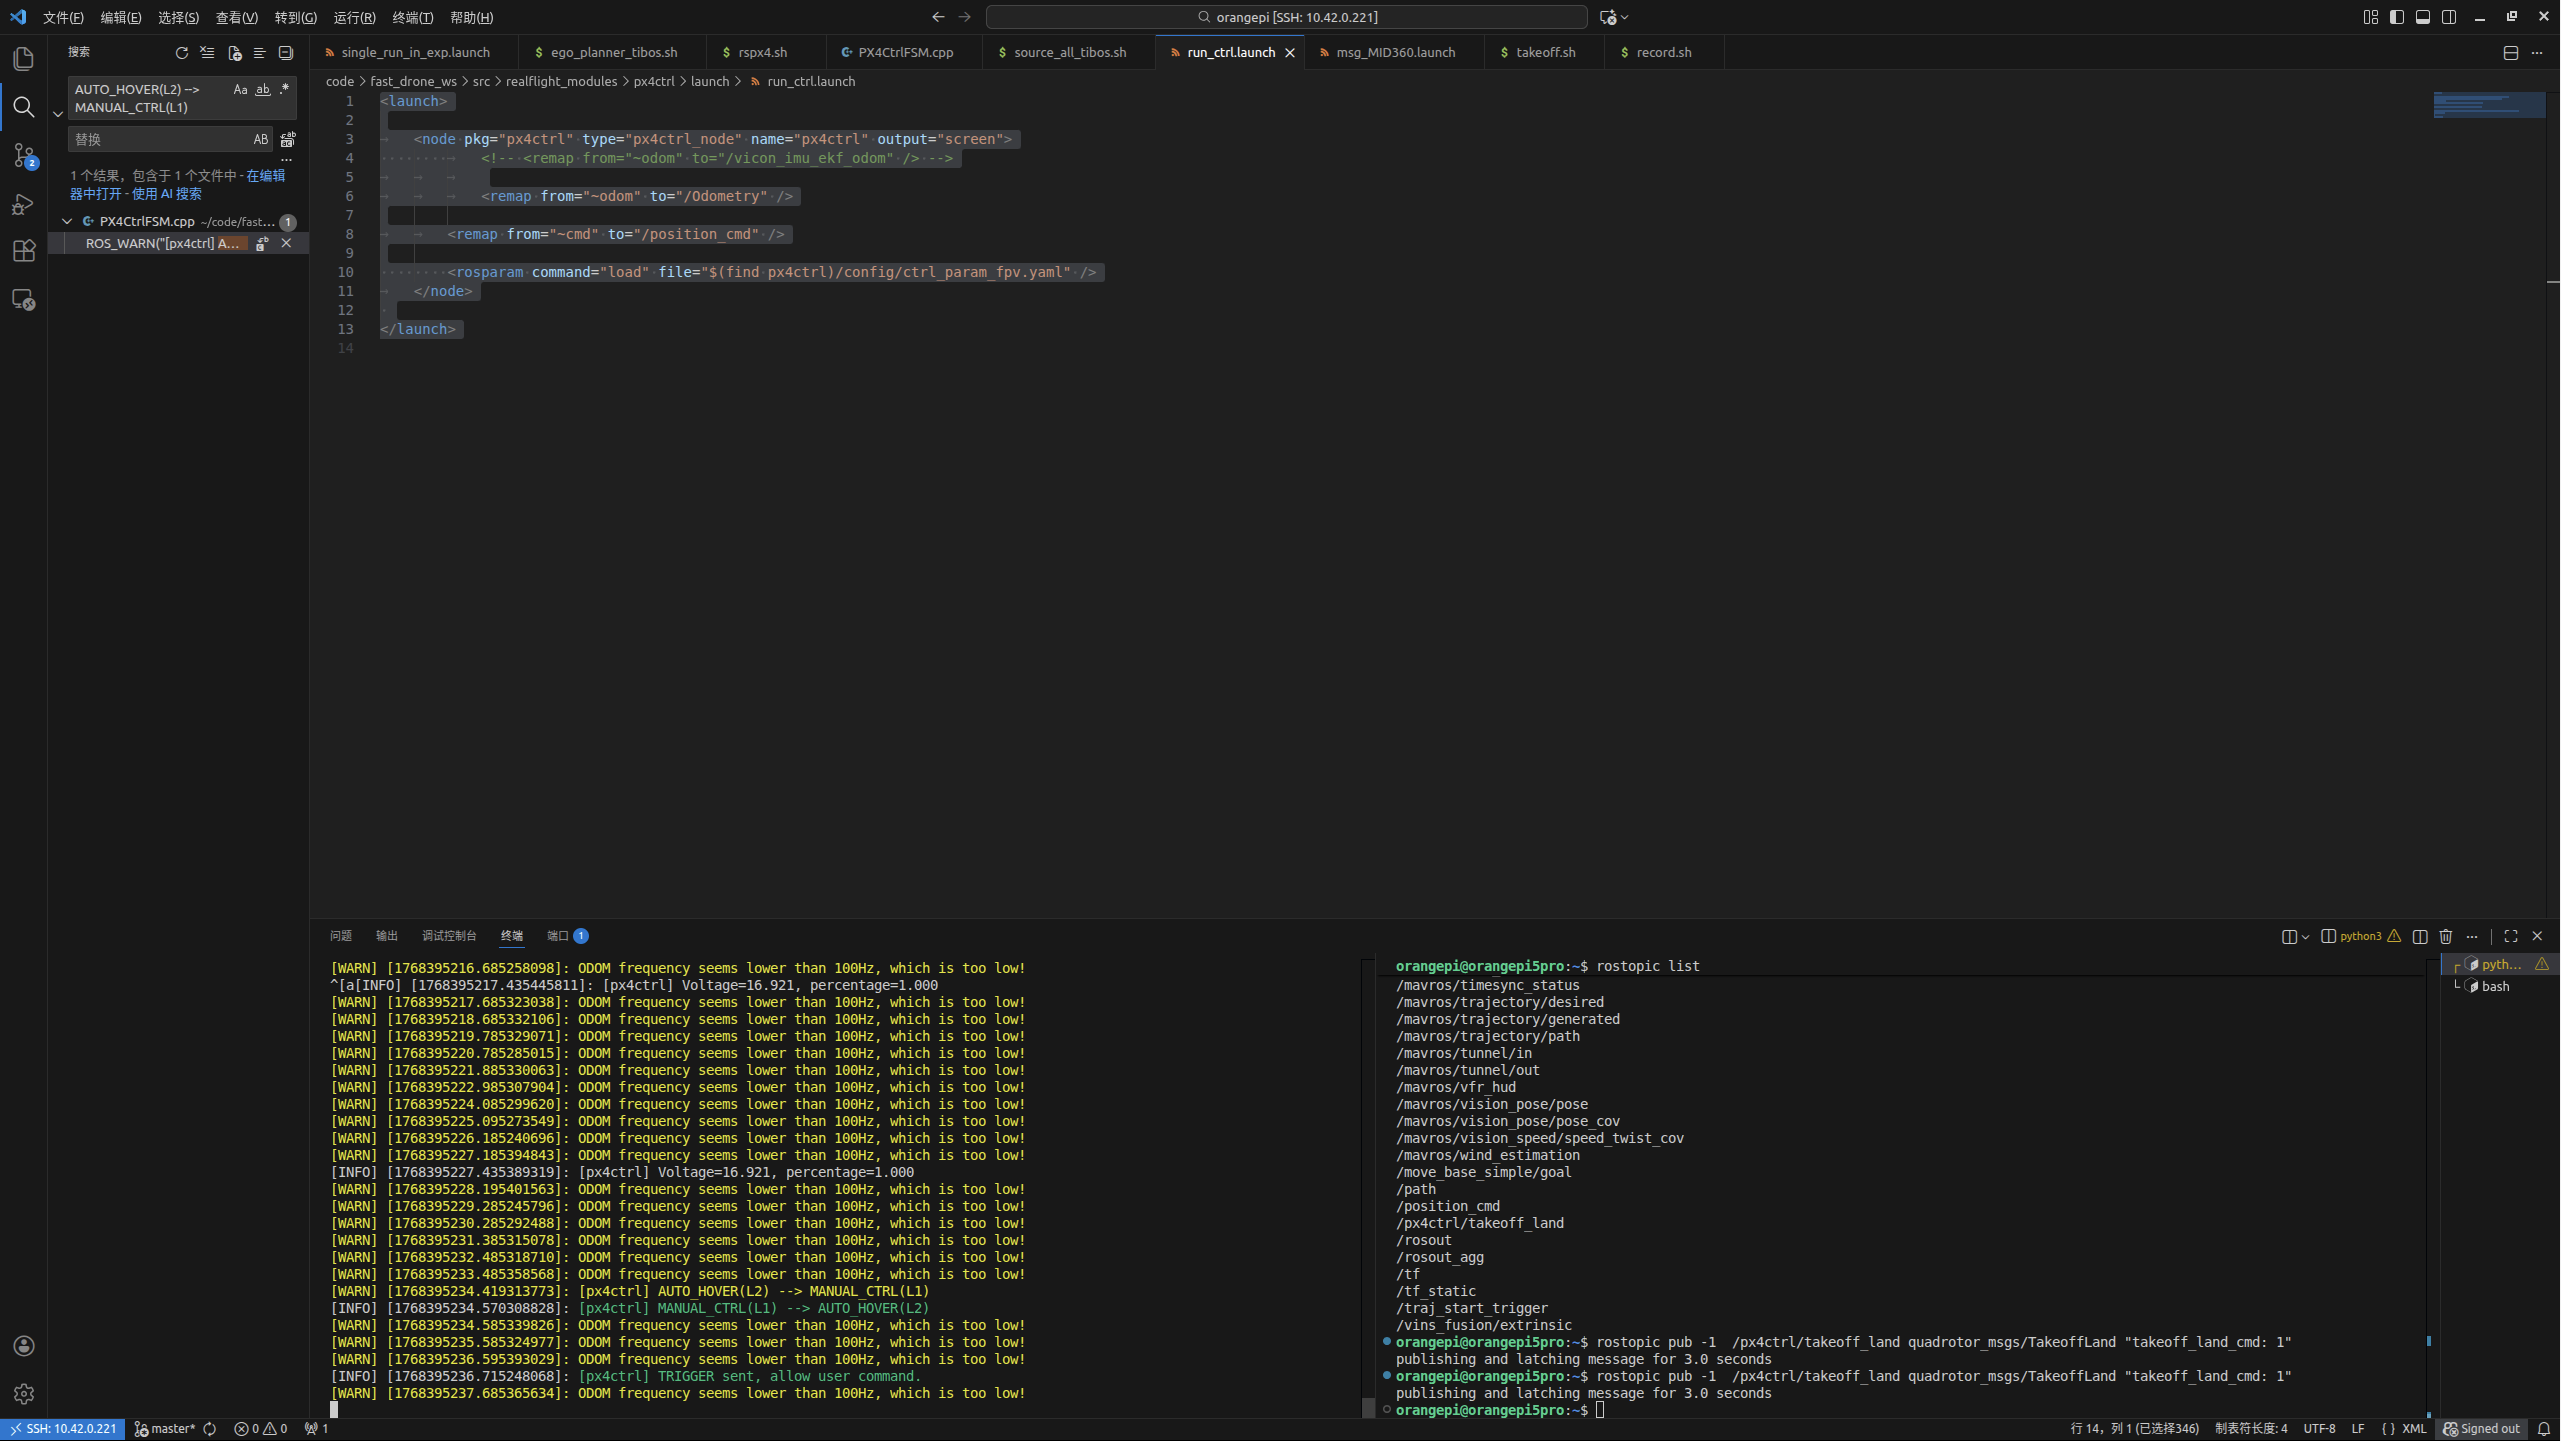
Task: Open the 终端(T) menu in the menu bar
Action: tap(412, 17)
